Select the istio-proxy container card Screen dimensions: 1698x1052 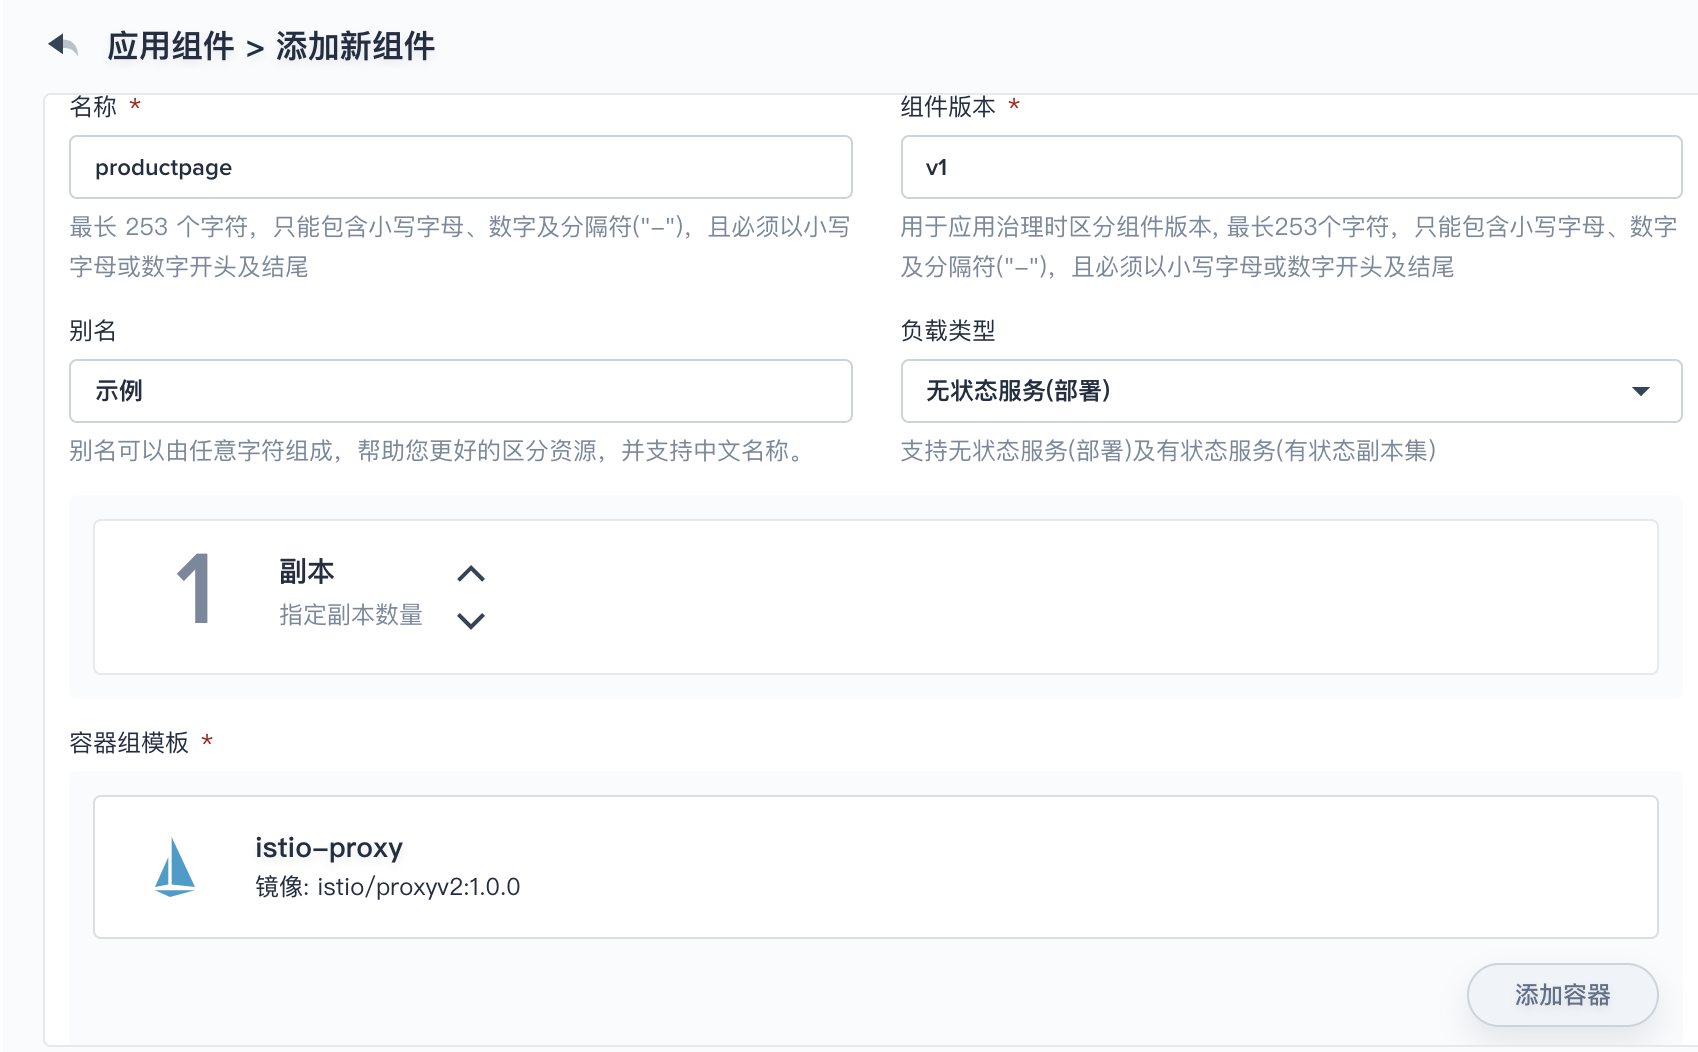click(x=876, y=867)
